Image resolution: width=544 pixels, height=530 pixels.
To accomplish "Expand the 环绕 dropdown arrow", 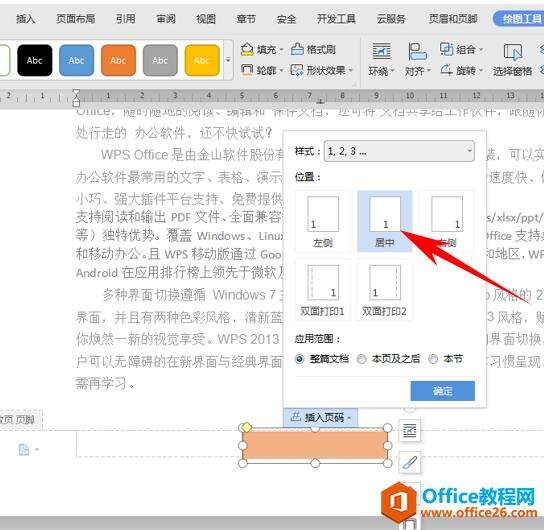I will (392, 71).
